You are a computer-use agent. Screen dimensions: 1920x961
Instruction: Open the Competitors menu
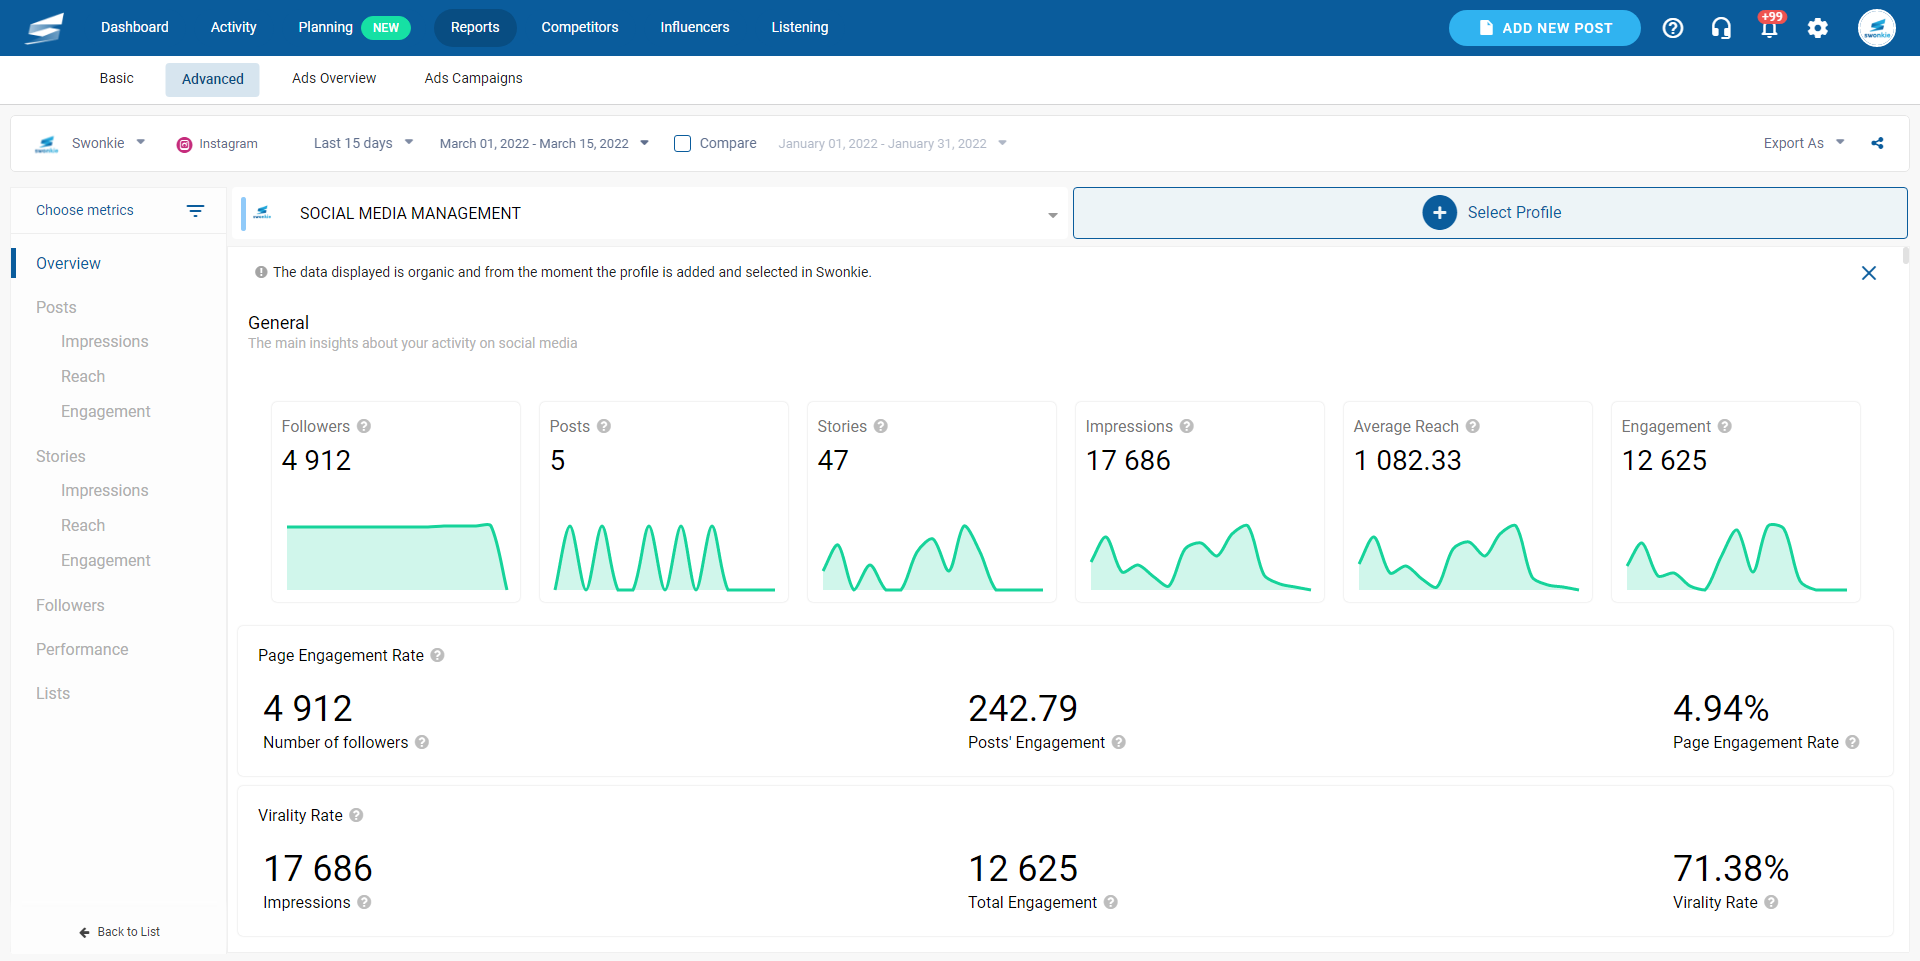[580, 27]
